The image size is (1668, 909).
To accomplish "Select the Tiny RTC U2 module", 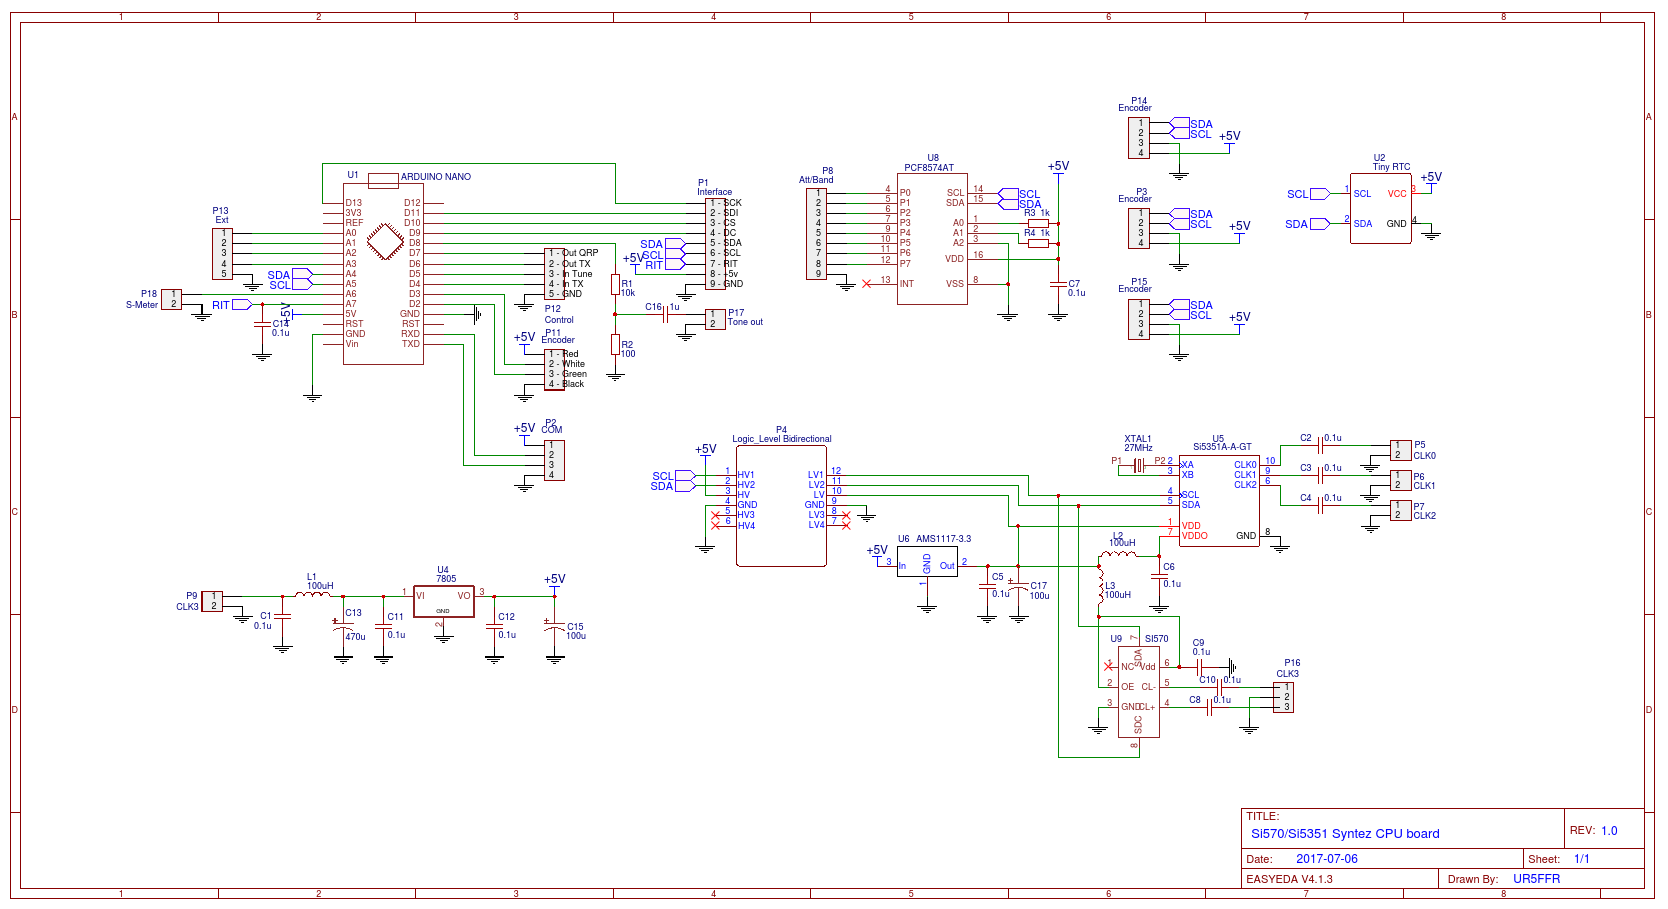I will [x=1380, y=209].
